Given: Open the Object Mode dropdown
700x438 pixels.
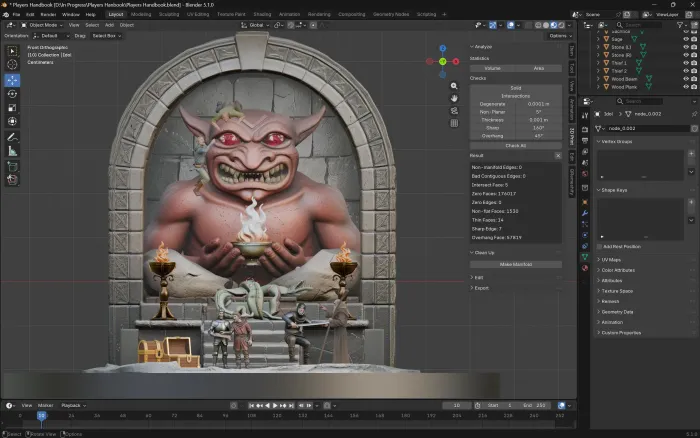Looking at the screenshot, I should (42, 25).
